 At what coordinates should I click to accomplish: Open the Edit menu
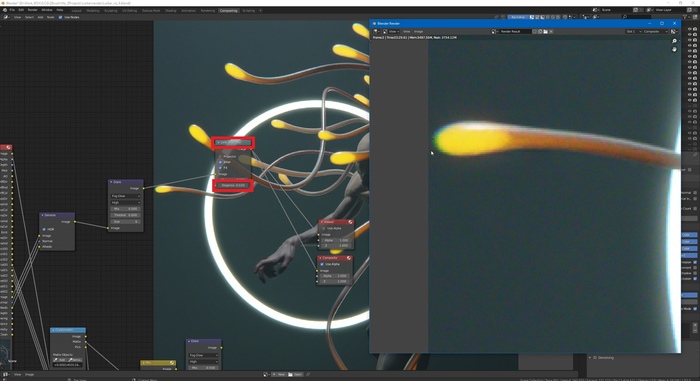[21, 10]
